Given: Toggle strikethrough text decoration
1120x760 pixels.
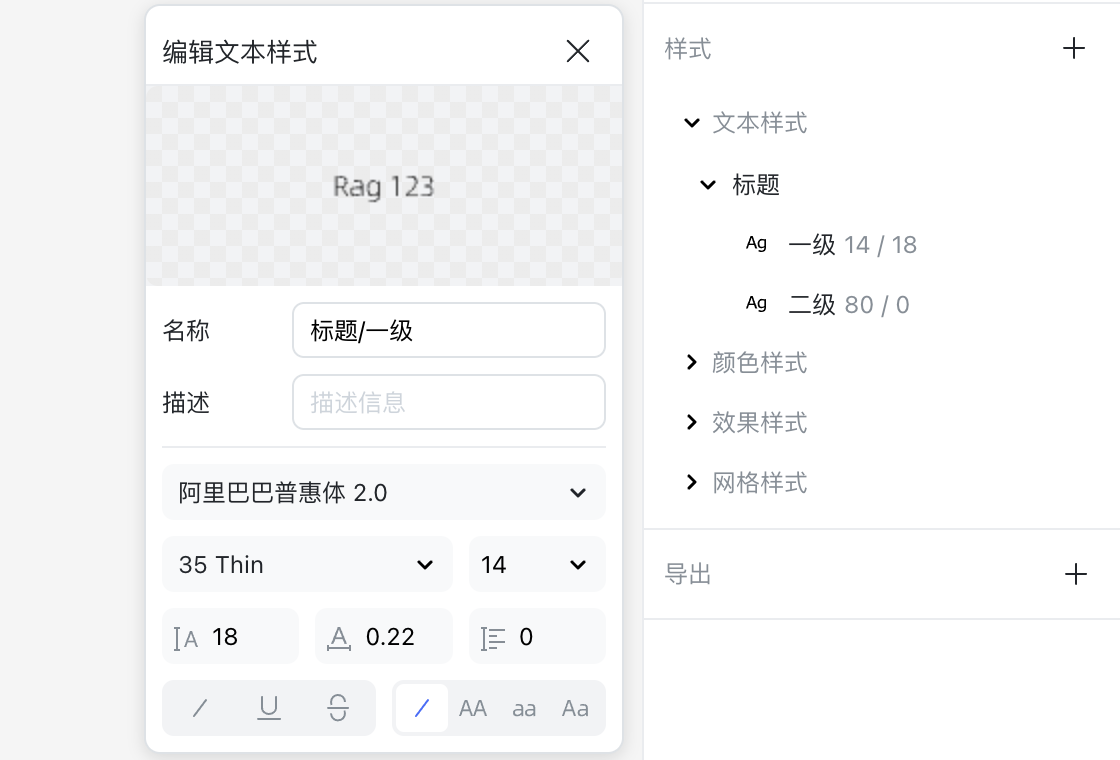Looking at the screenshot, I should click(338, 708).
